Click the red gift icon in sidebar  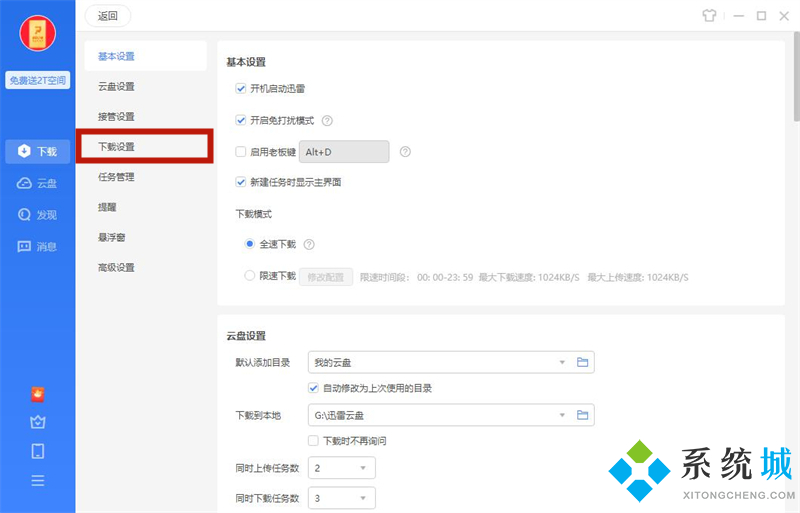[38, 394]
